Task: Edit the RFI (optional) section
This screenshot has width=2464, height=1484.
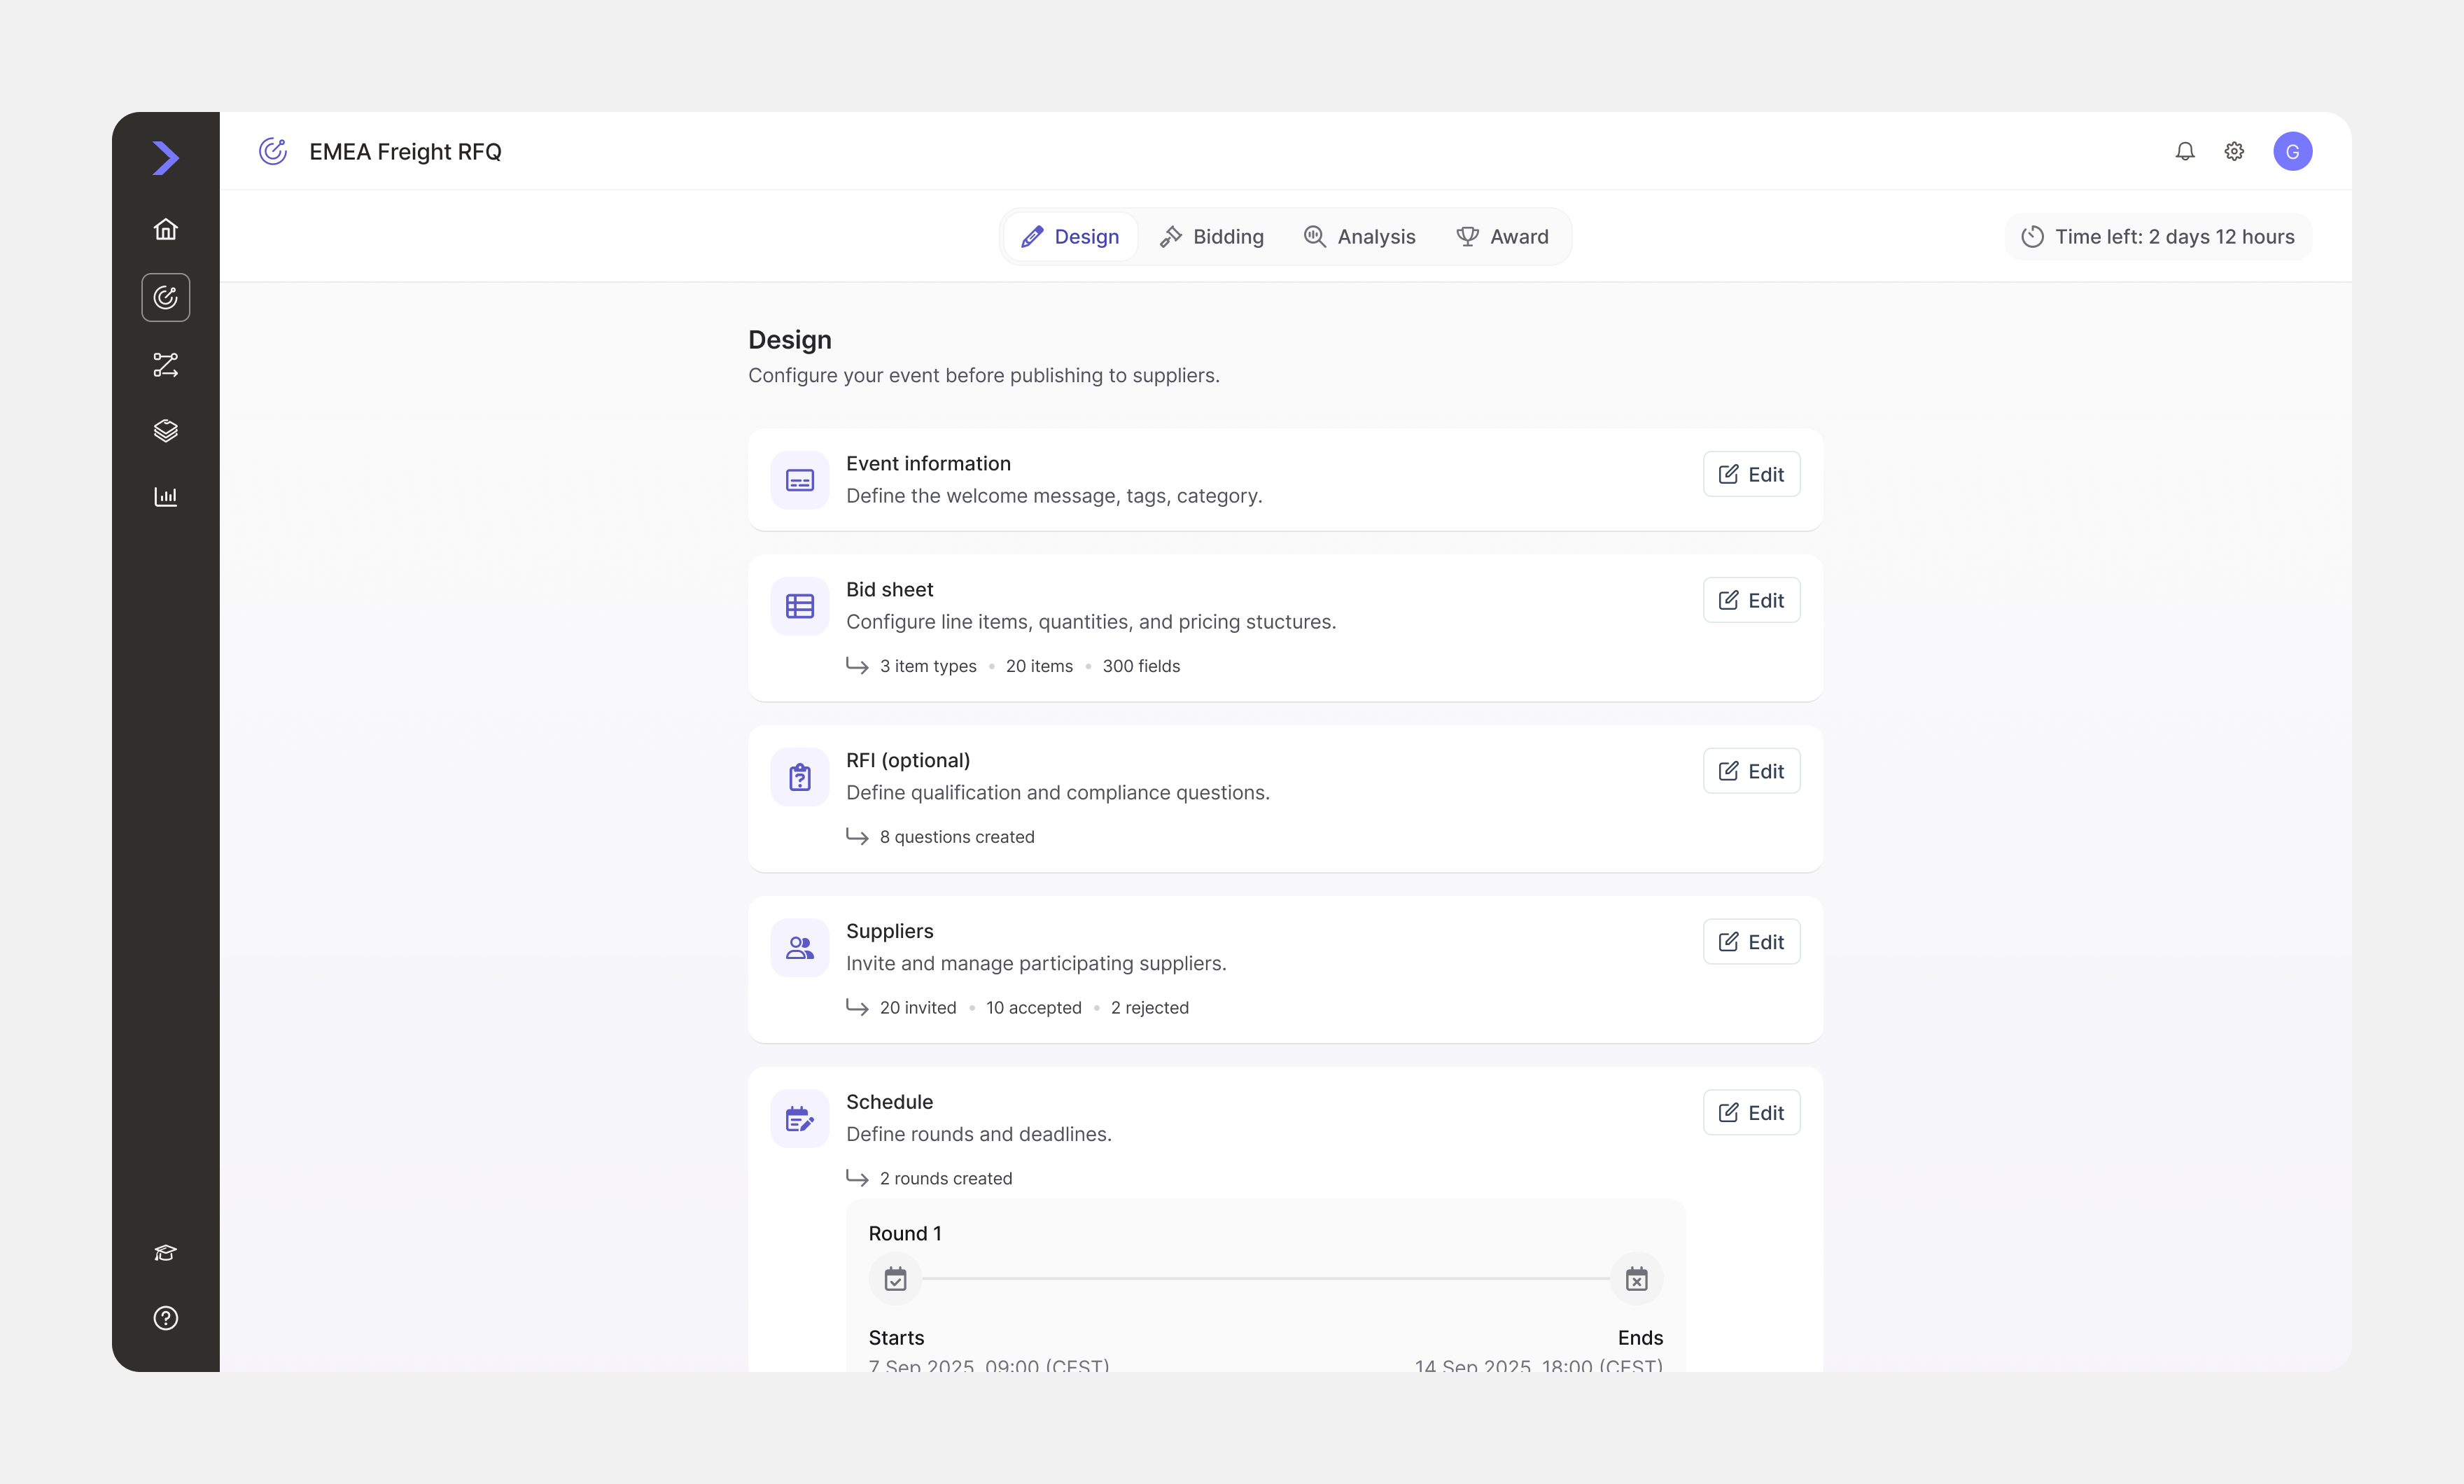Action: pos(1751,771)
